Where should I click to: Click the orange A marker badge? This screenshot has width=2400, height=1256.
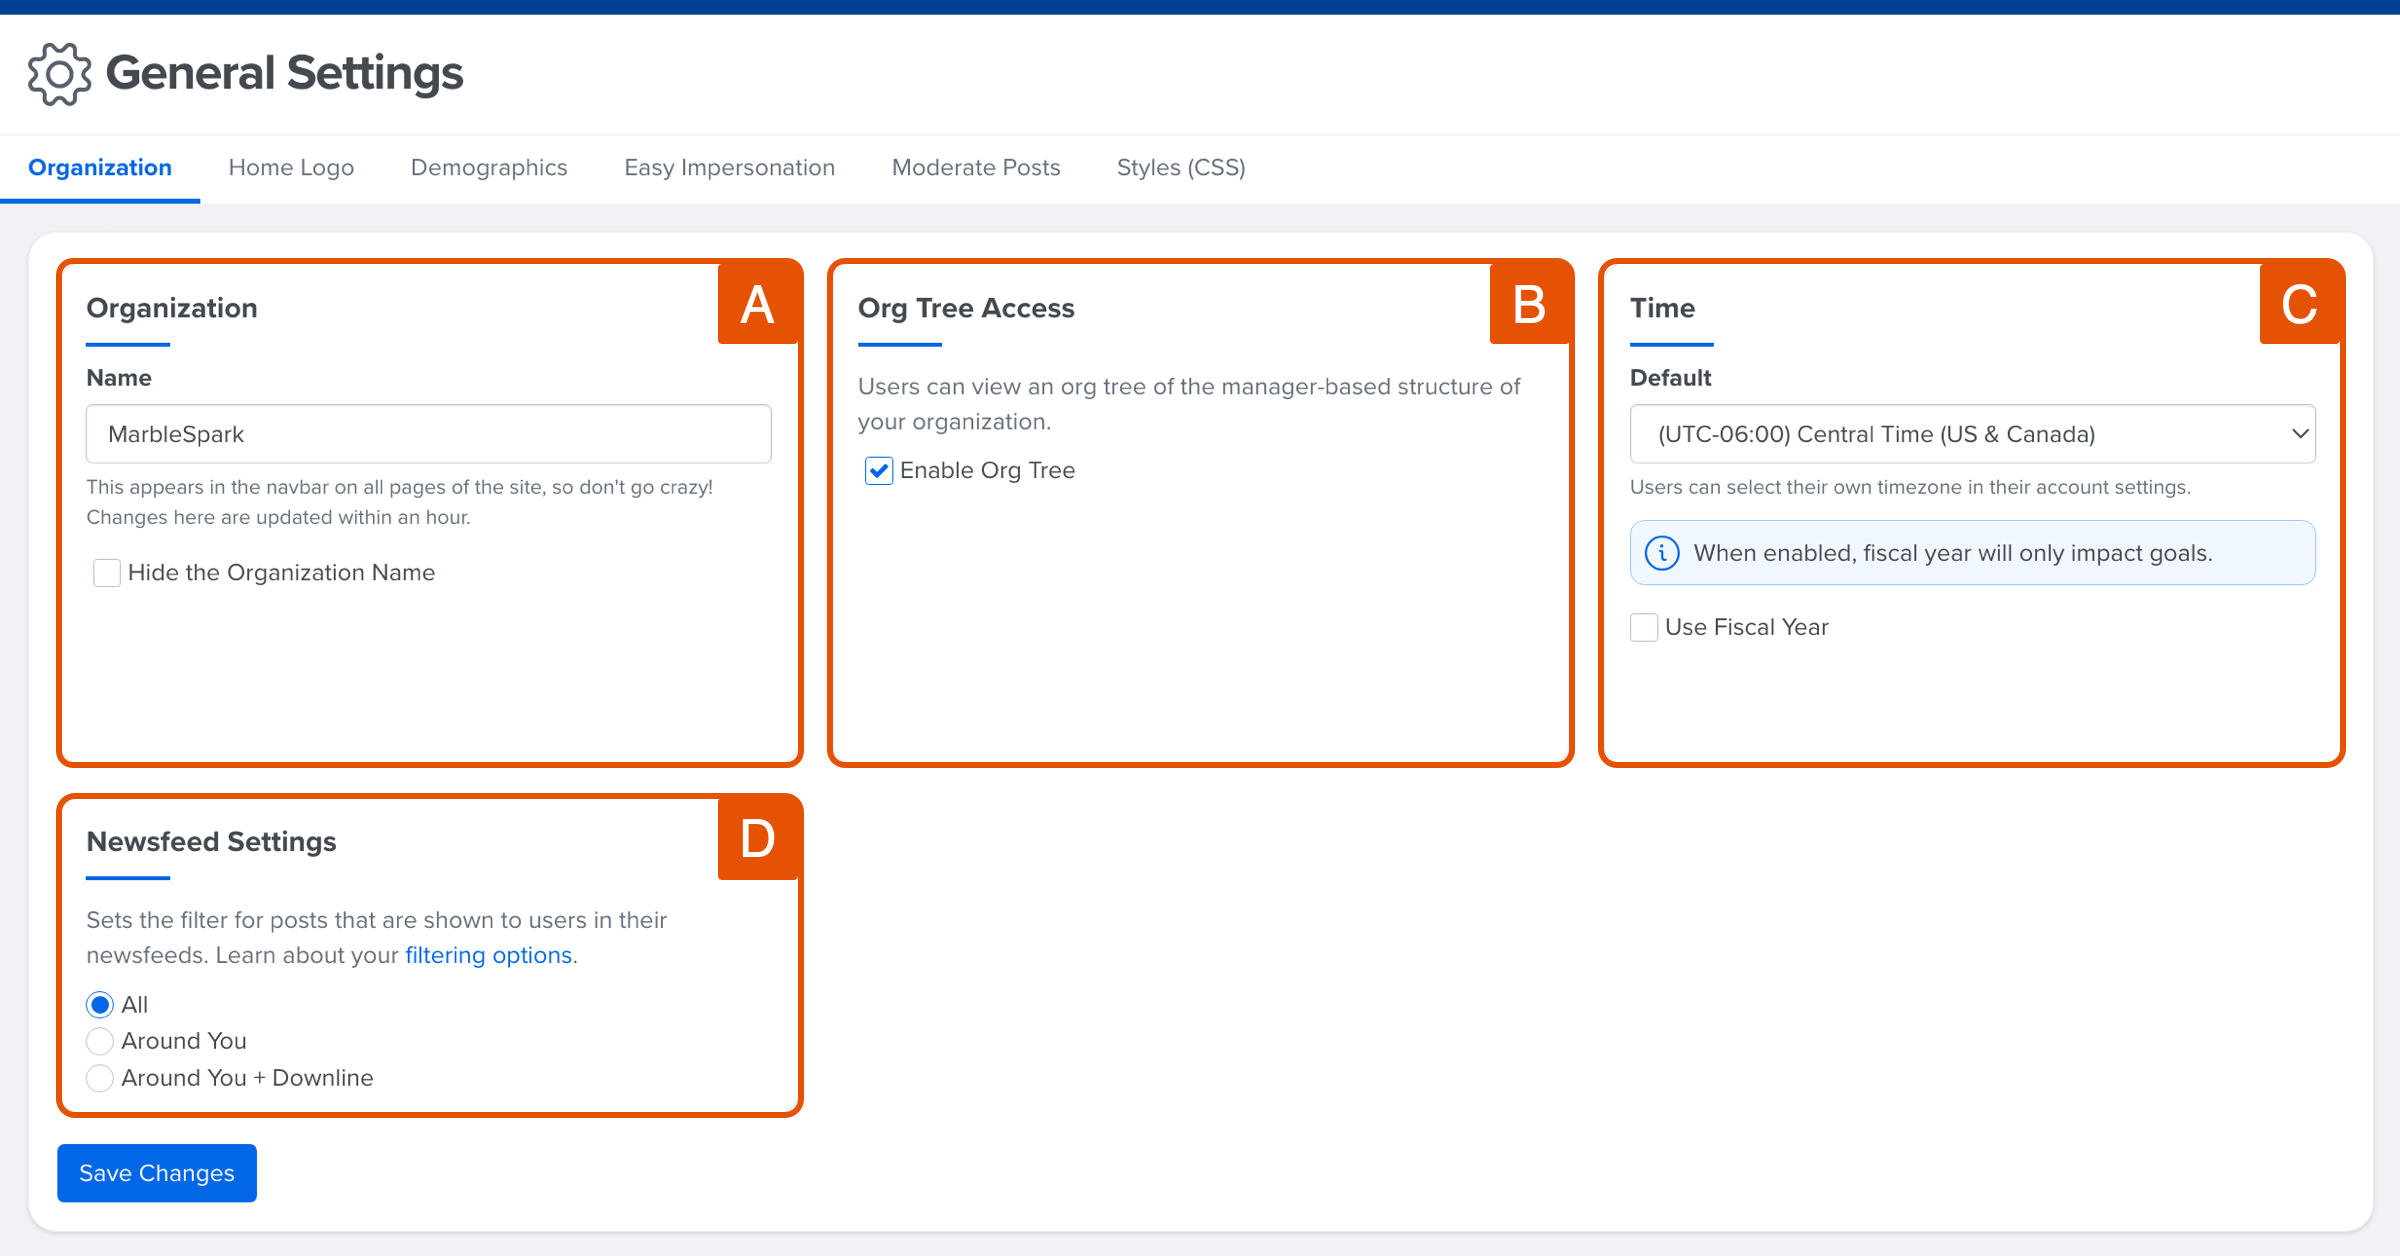coord(758,304)
